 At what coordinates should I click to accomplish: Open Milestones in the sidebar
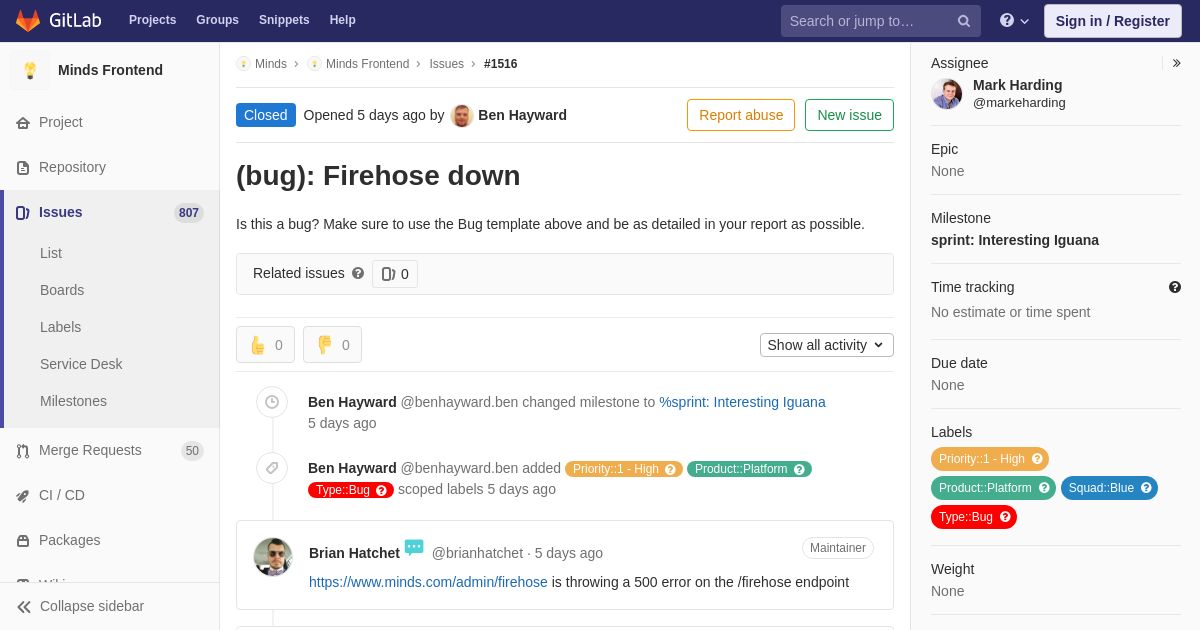73,401
